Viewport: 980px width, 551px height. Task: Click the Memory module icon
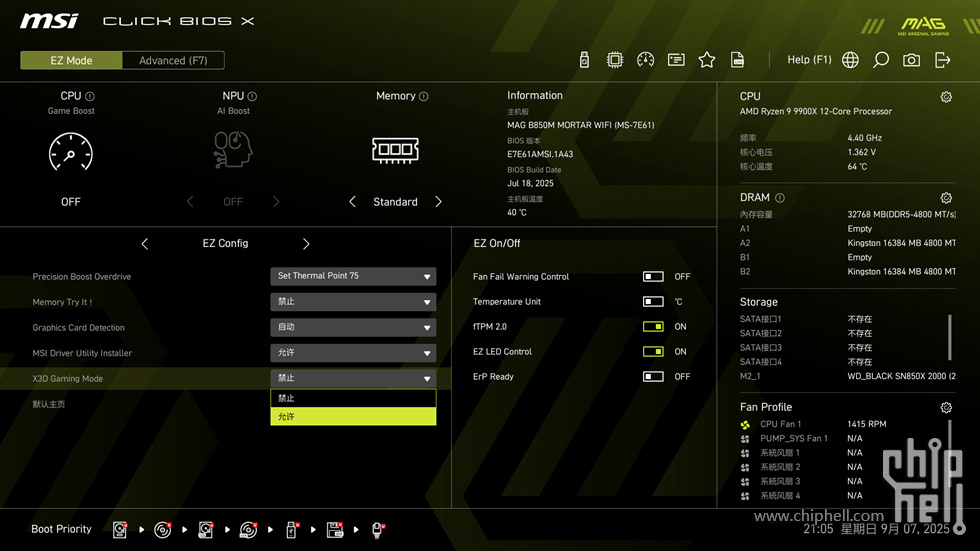[395, 150]
